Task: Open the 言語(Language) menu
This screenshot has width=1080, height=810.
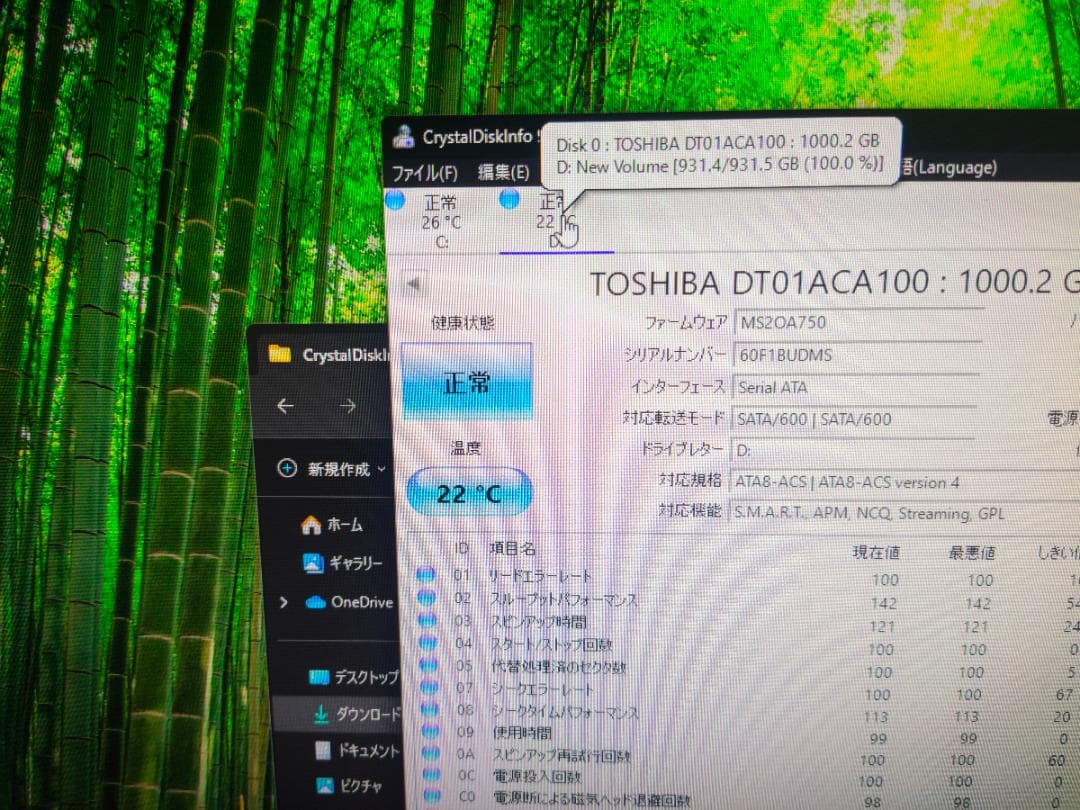Action: [949, 167]
